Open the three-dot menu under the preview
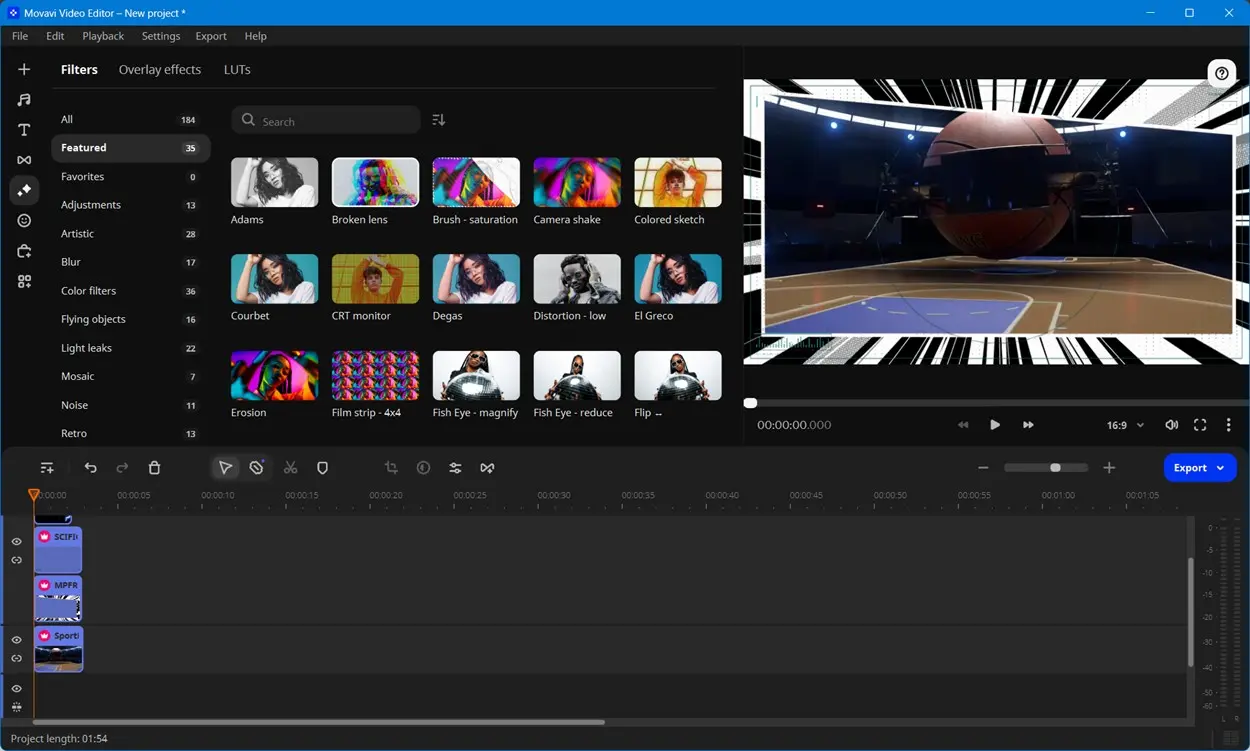The height and width of the screenshot is (751, 1250). (x=1228, y=424)
